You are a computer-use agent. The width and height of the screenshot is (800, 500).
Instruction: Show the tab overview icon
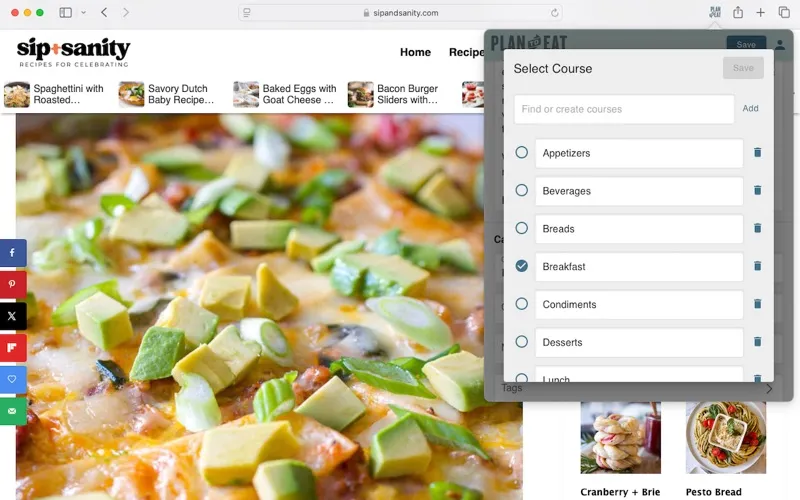(x=784, y=12)
